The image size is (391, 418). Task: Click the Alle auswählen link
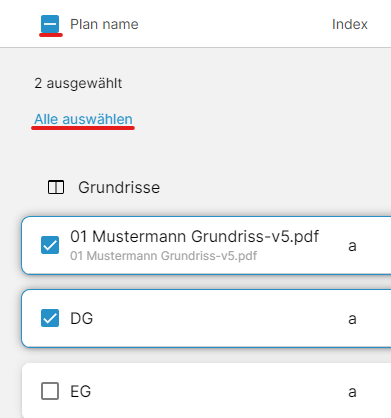pos(83,119)
